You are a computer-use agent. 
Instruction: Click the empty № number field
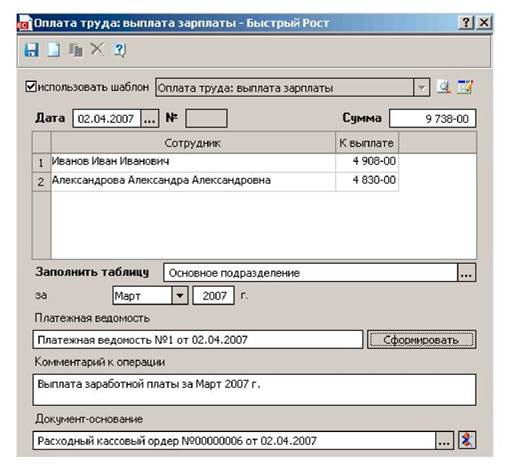coord(206,118)
